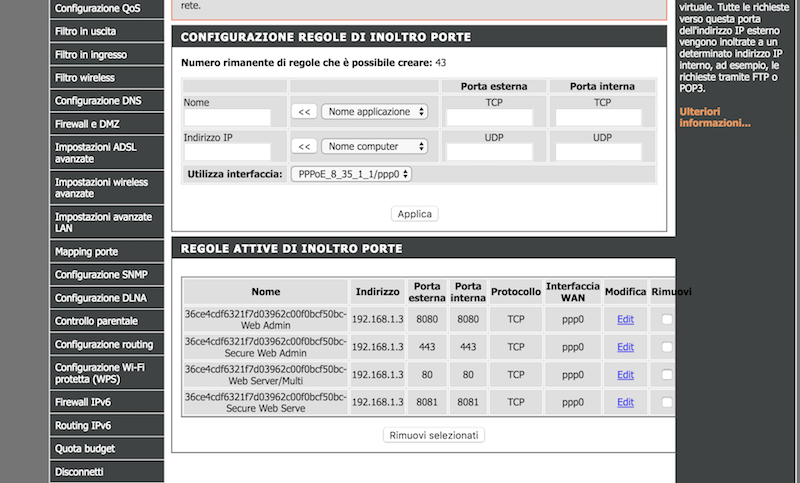Screen dimensions: 800x483
Task: Expand the Utilizza interfaccia PPPoE dropdown
Action: click(351, 174)
